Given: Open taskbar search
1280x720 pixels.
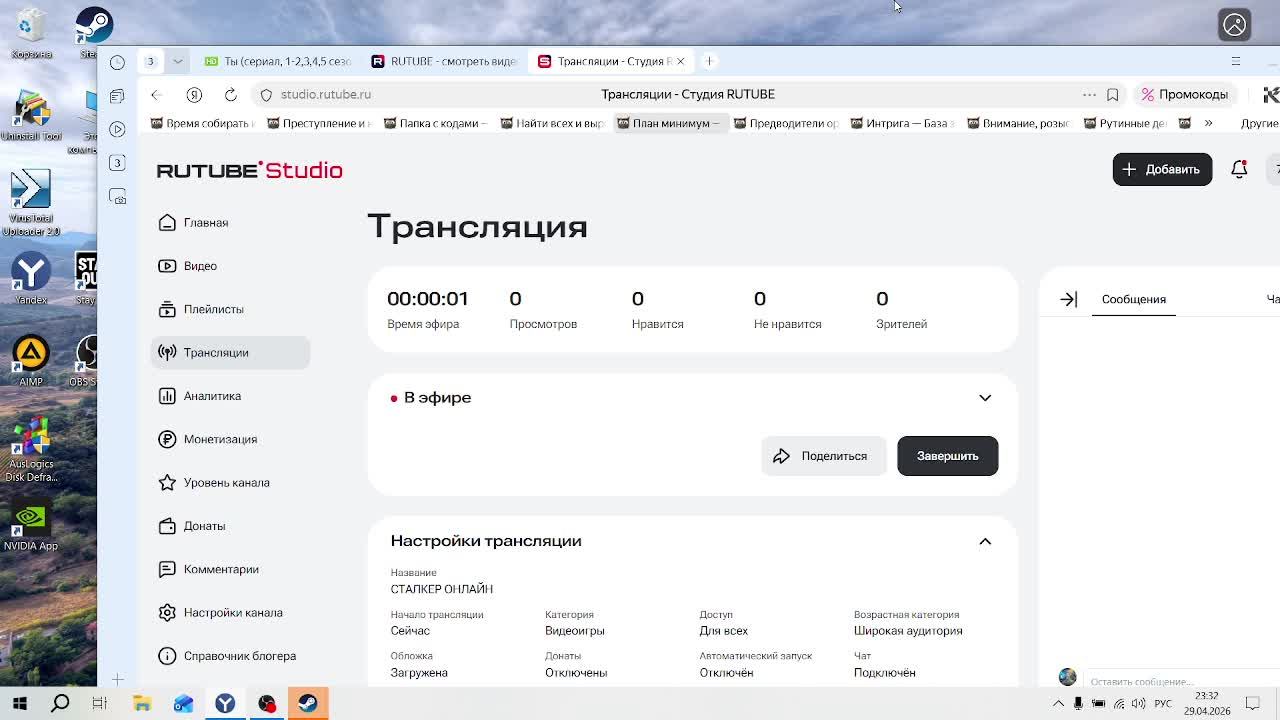Looking at the screenshot, I should [60, 703].
